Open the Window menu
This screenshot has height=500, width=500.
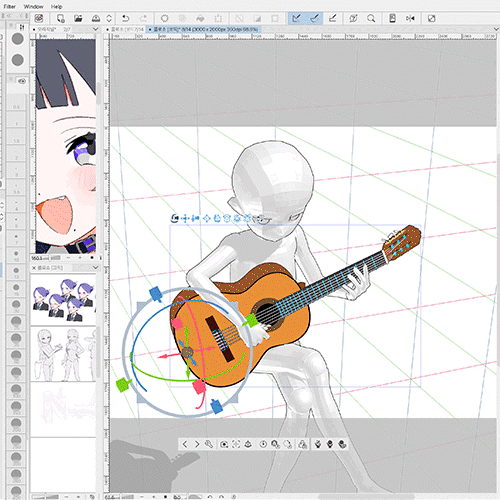point(33,6)
